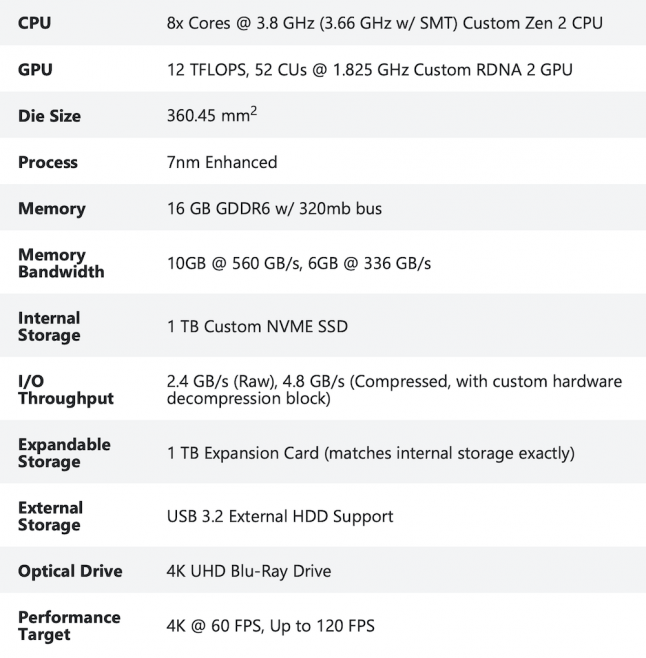The image size is (646, 658).
Task: Click the Memory row label
Action: 52,209
